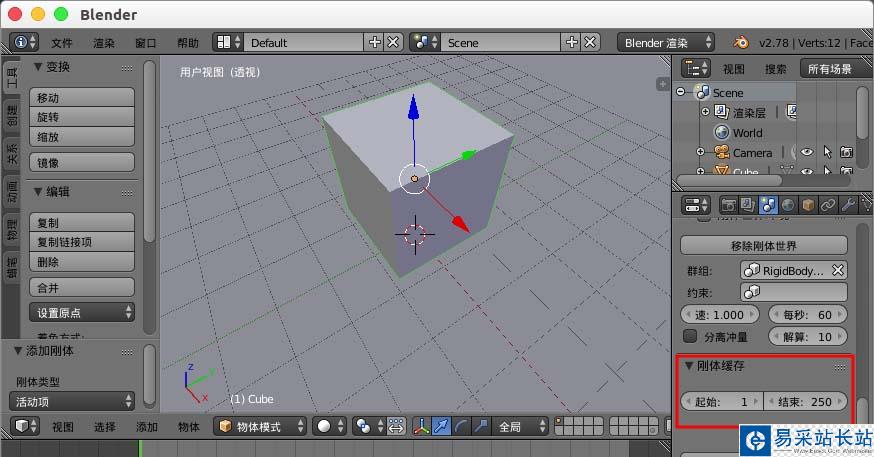Open the Info editor type selector
Image resolution: width=874 pixels, height=457 pixels.
click(x=24, y=42)
